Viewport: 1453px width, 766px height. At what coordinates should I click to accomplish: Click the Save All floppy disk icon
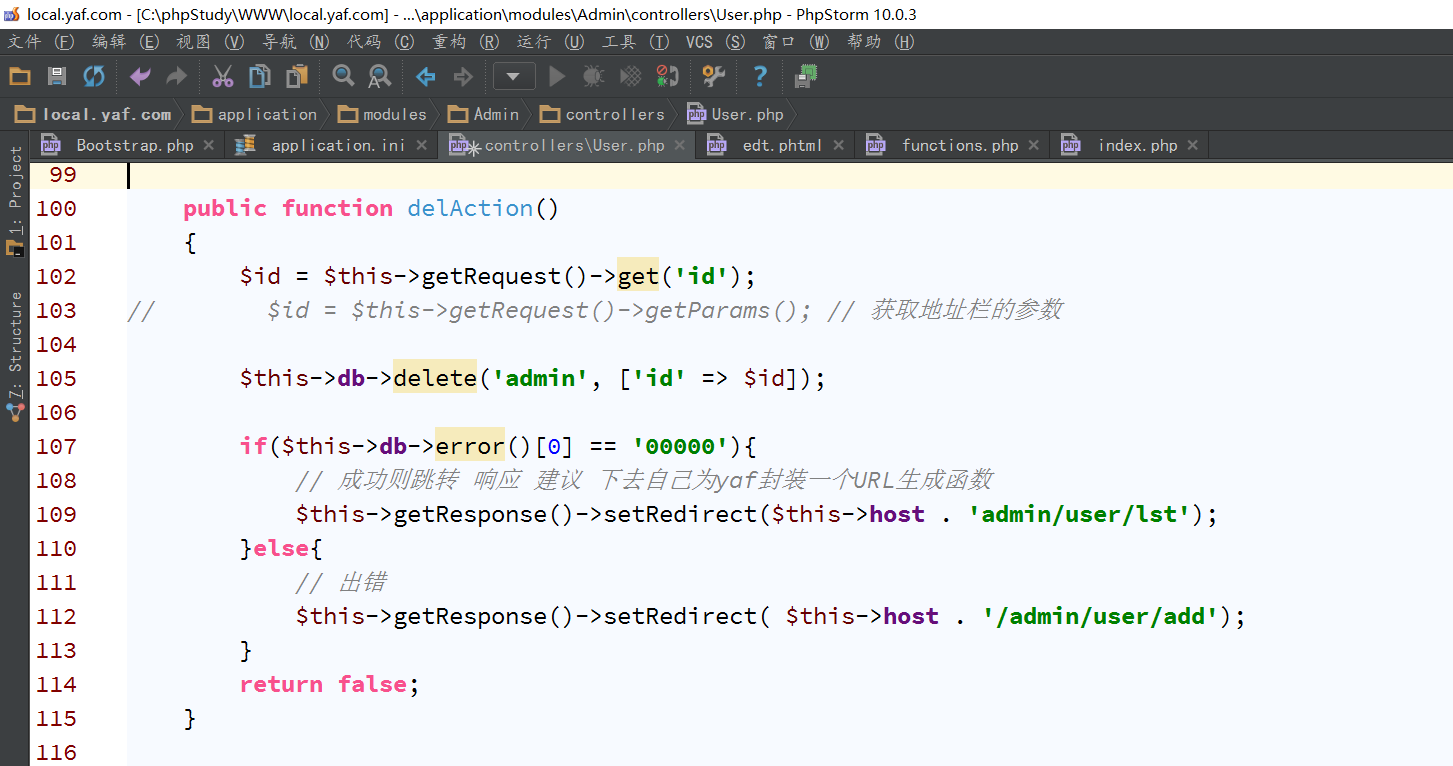click(x=57, y=76)
